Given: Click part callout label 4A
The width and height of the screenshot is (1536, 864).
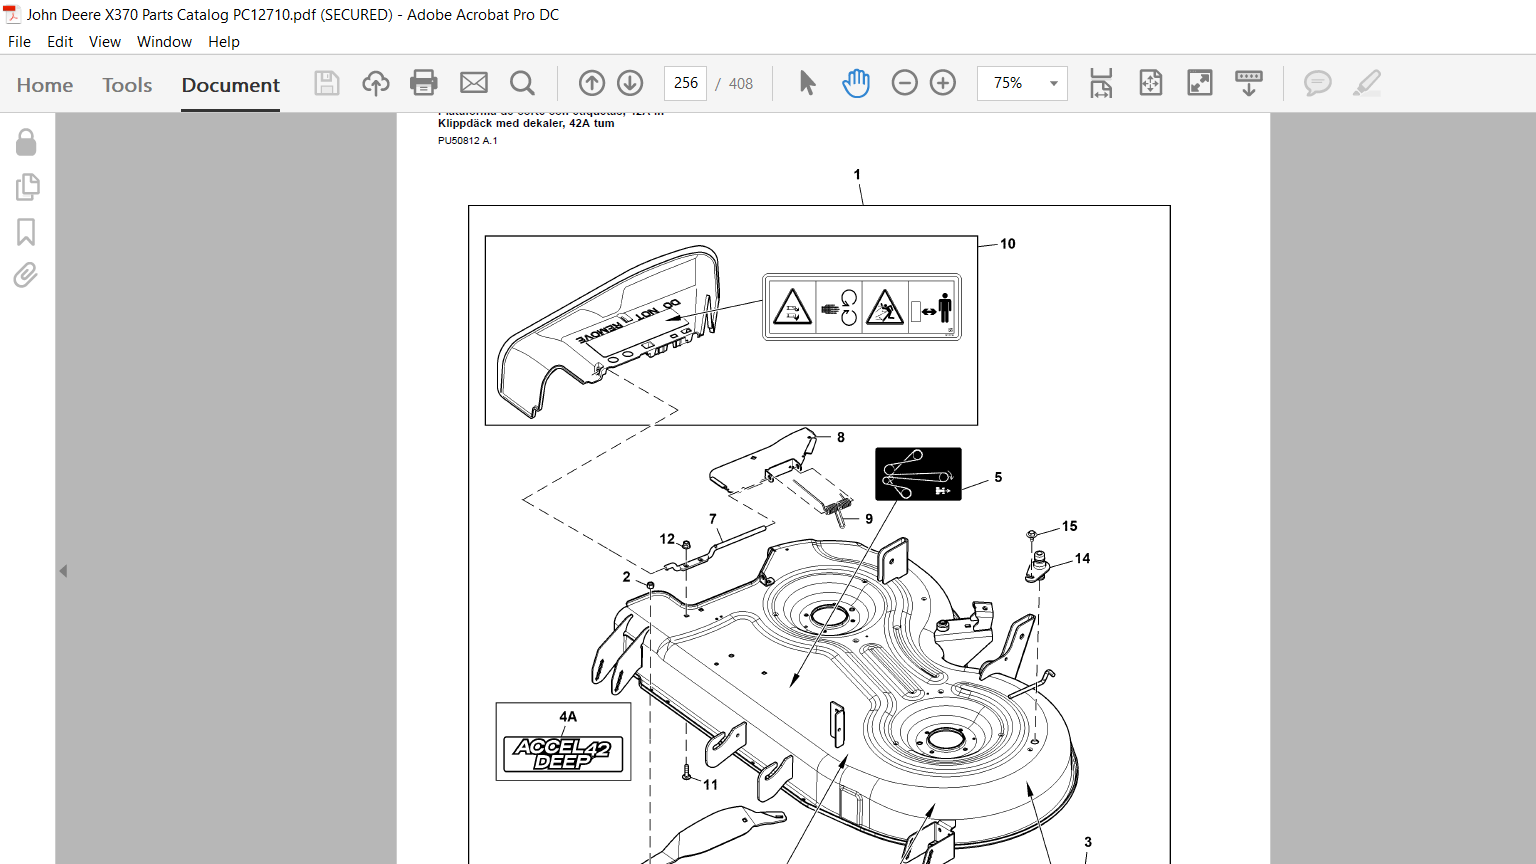Looking at the screenshot, I should [x=568, y=717].
